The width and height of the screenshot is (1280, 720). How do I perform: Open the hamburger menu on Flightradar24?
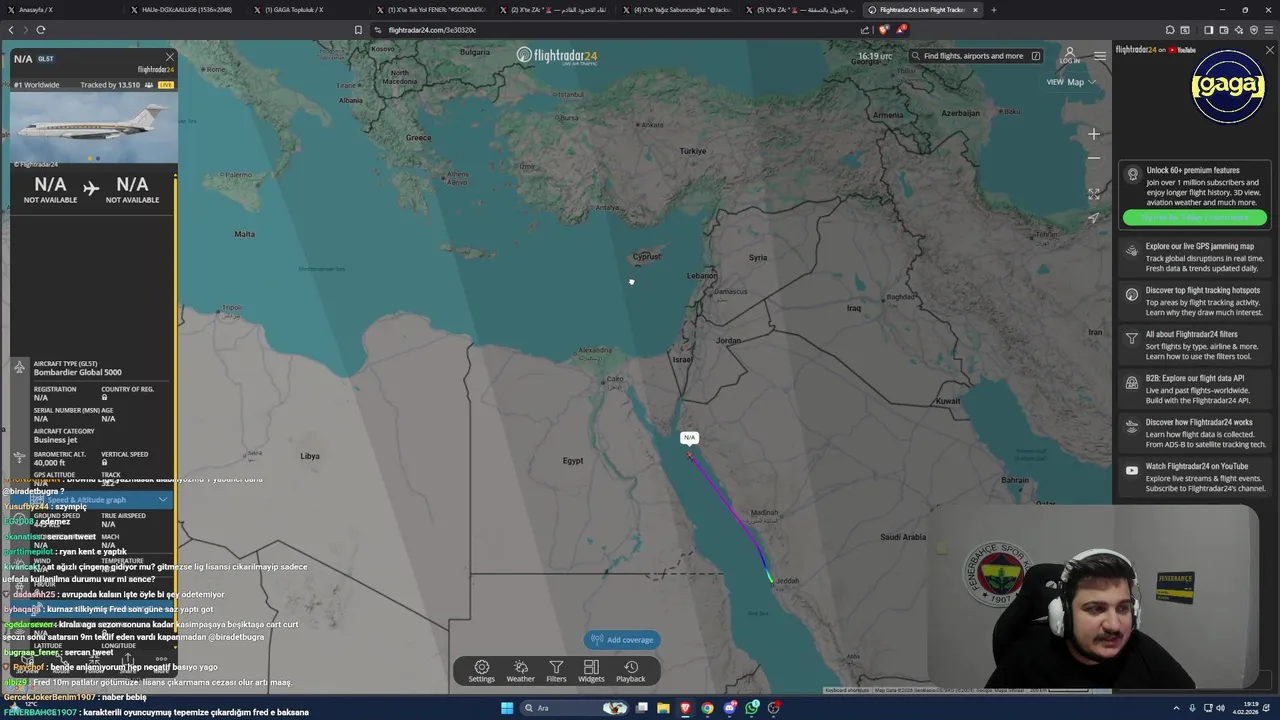pyautogui.click(x=1100, y=56)
